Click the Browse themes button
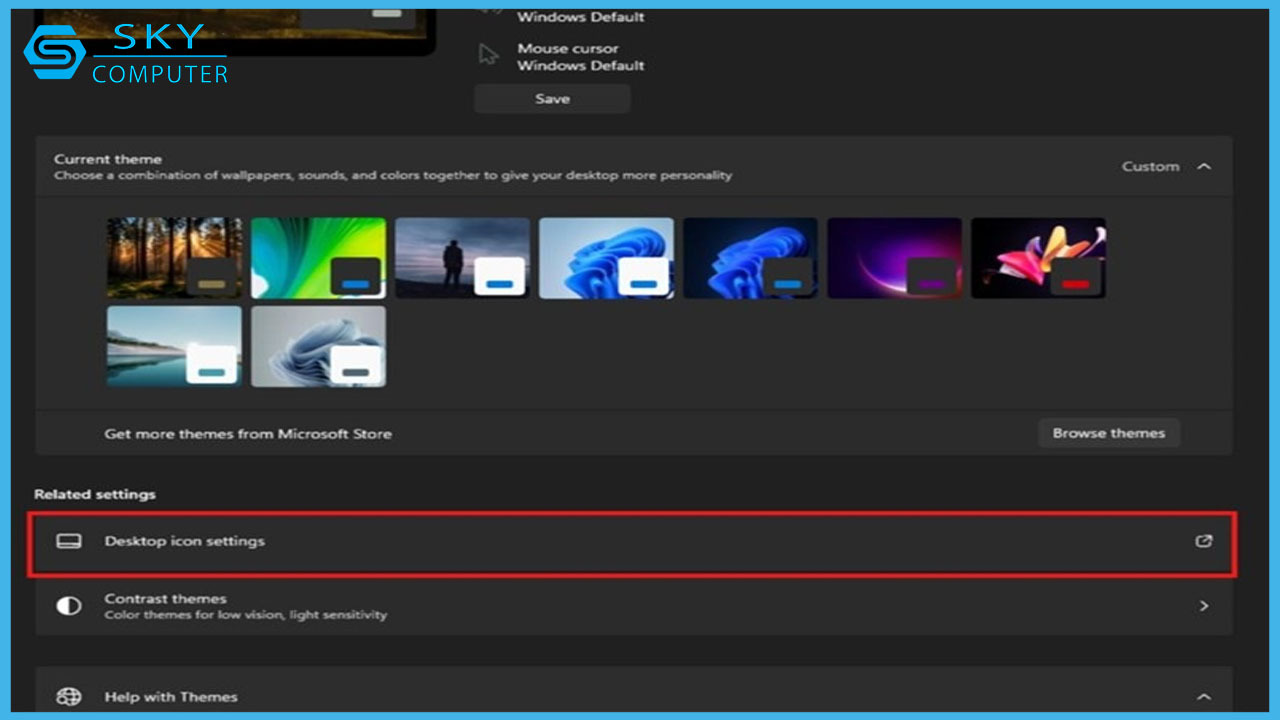1280x720 pixels. click(1108, 433)
